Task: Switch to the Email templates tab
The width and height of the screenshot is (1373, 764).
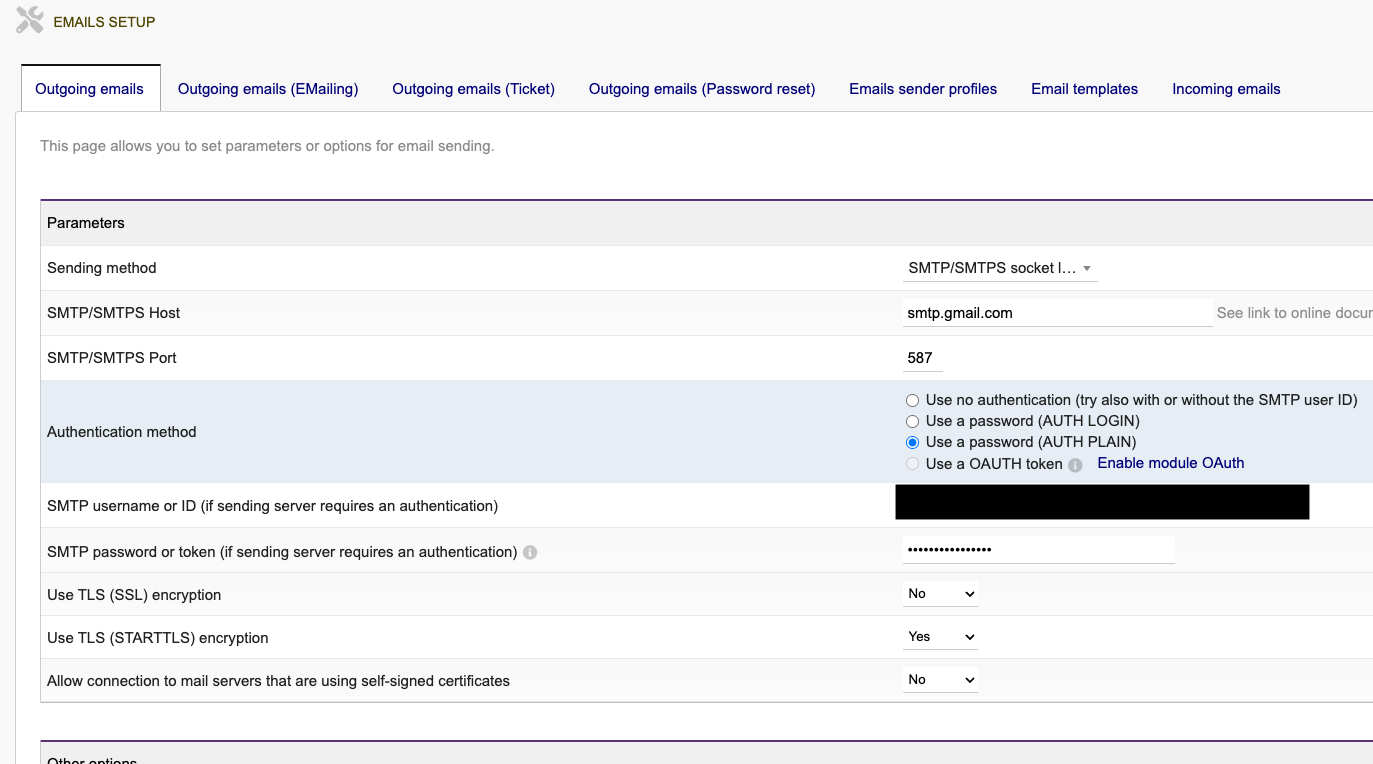Action: [1084, 89]
